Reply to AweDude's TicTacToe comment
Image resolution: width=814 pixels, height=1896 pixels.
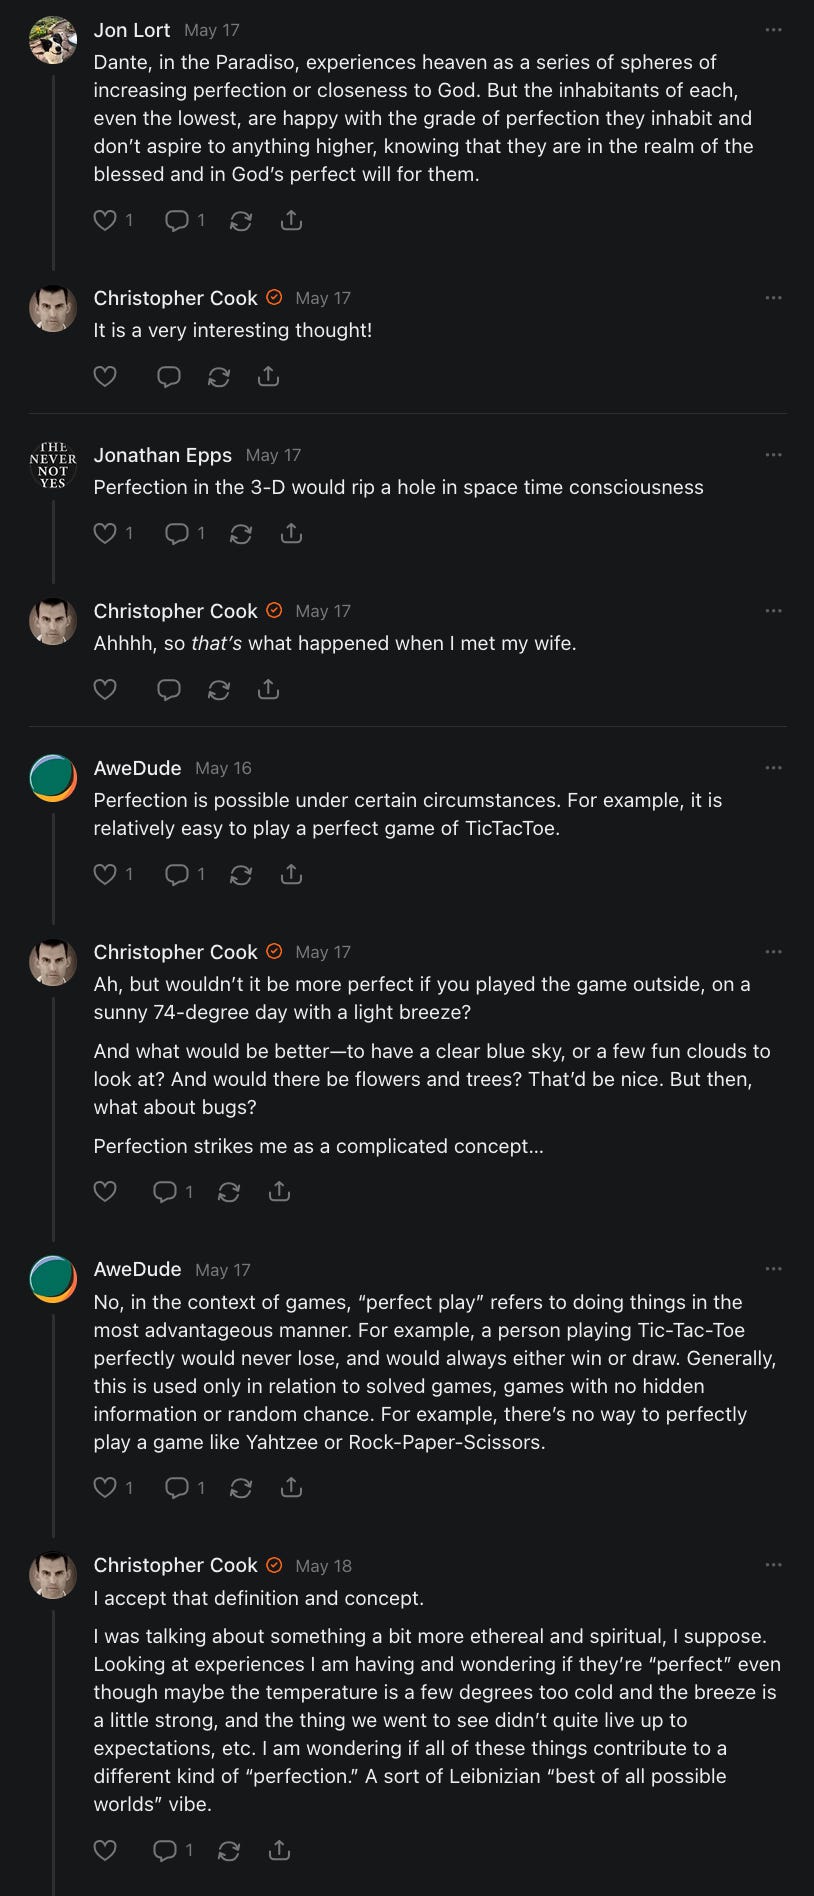(x=177, y=874)
